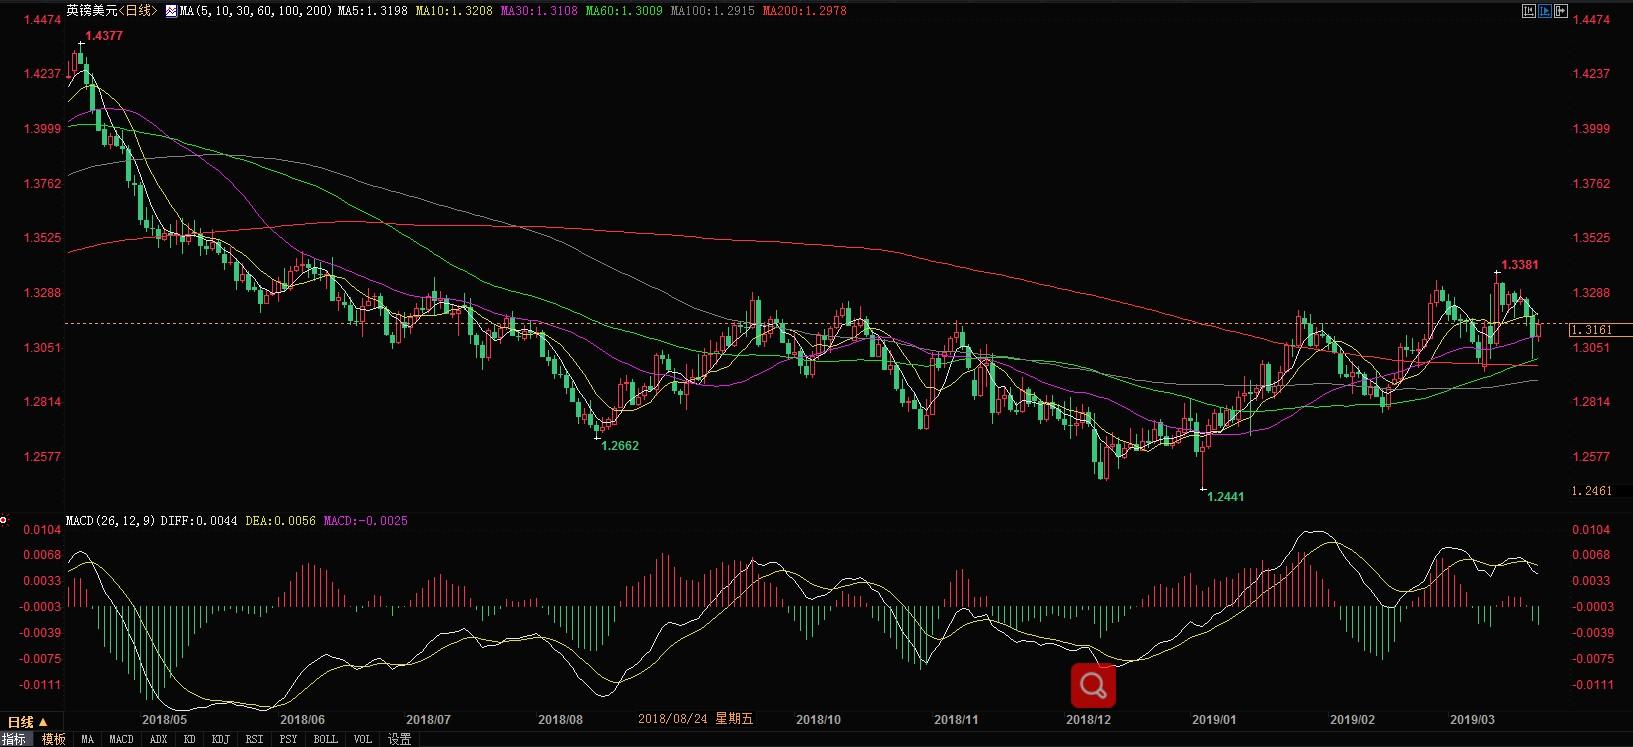
Task: Select the KD indicator tab
Action: coord(189,739)
